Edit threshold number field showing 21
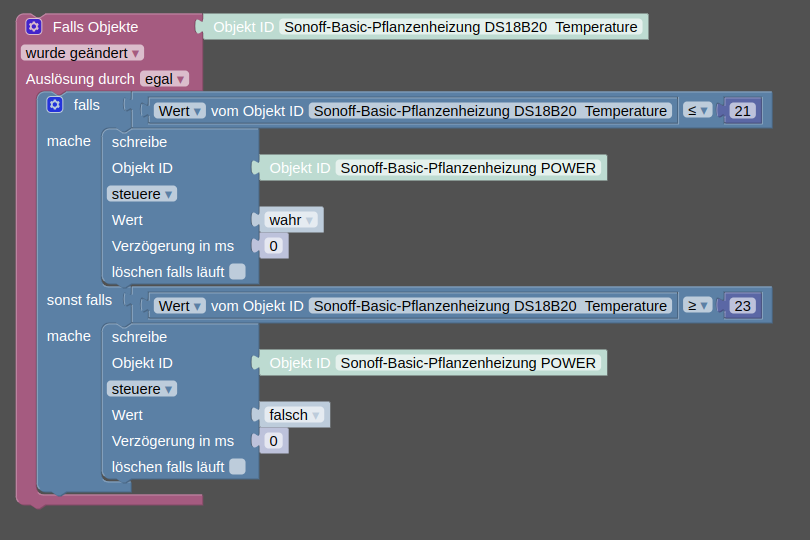 coord(743,111)
